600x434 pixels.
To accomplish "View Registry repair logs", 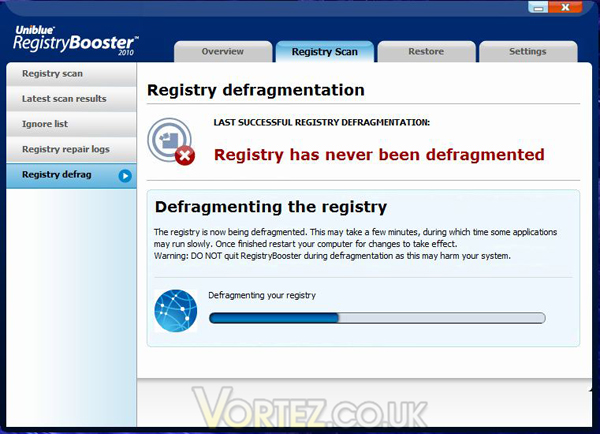I will 71,149.
